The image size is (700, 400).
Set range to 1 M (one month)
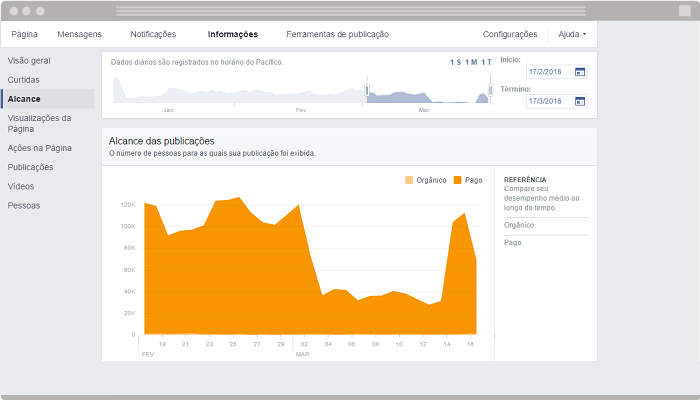(471, 62)
